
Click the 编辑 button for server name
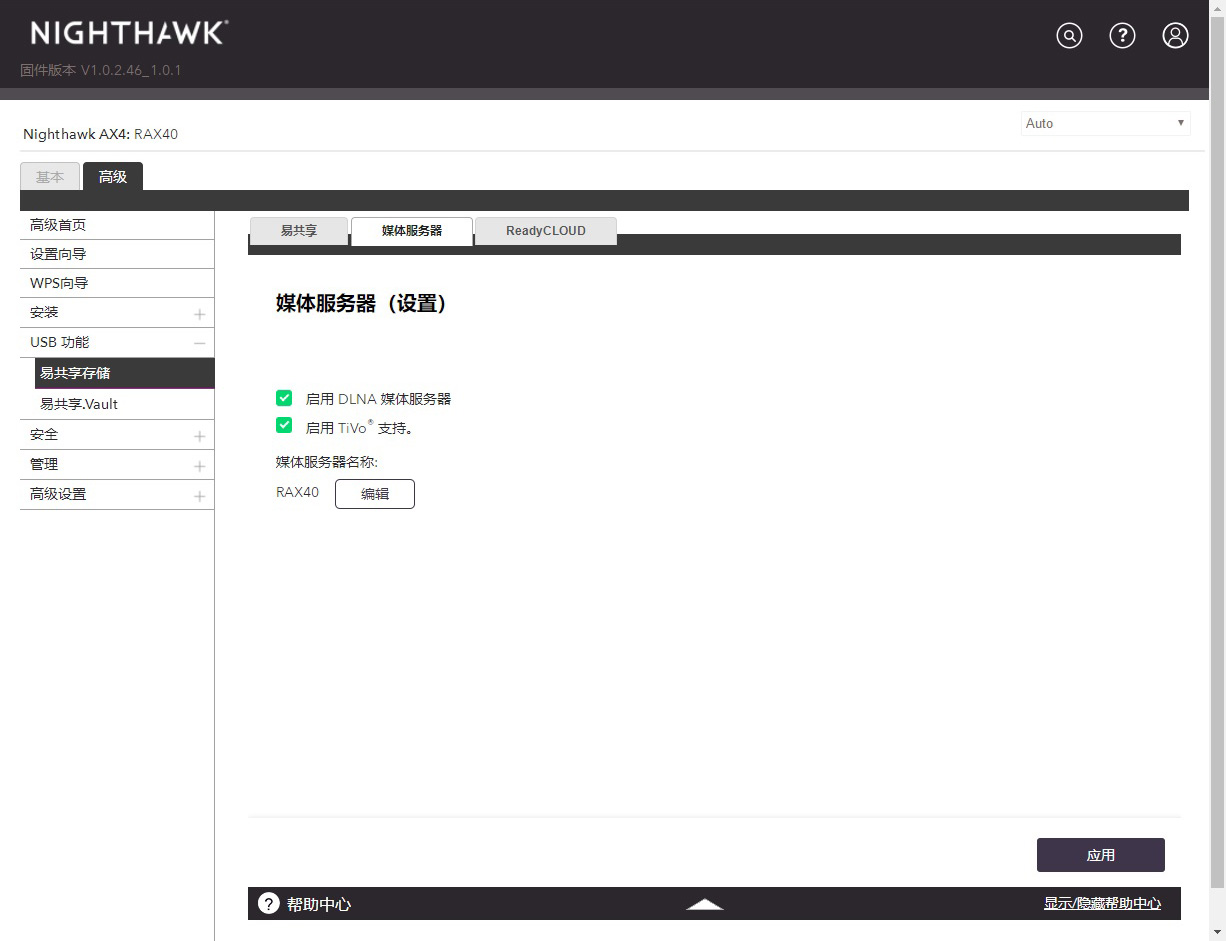click(x=375, y=494)
